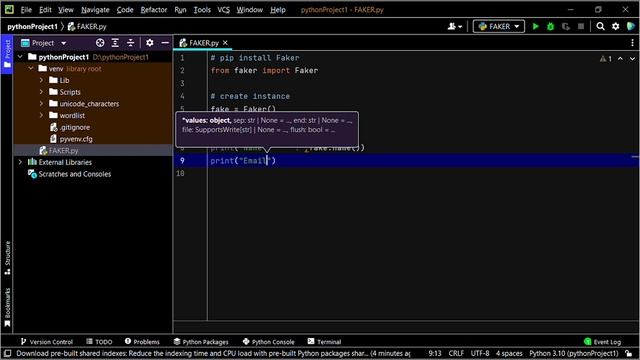Click Collapse All icon in Project panel
Viewport: 640px width, 360px height.
point(131,43)
